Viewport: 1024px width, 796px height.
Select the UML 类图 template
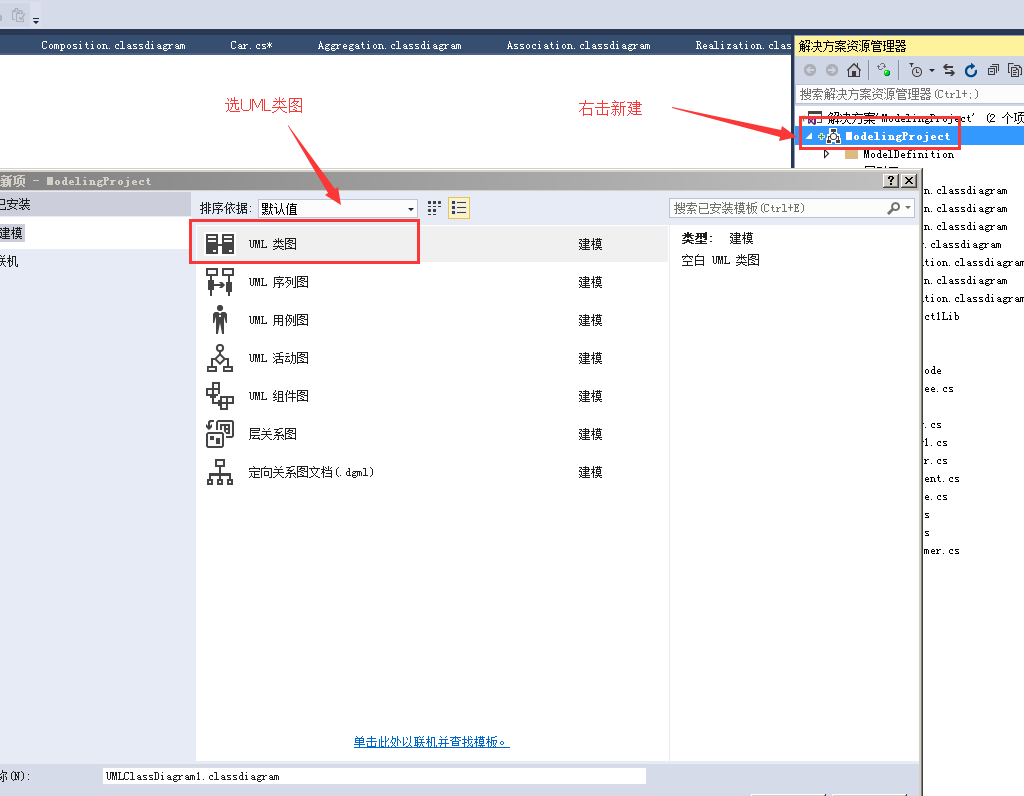pos(432,244)
